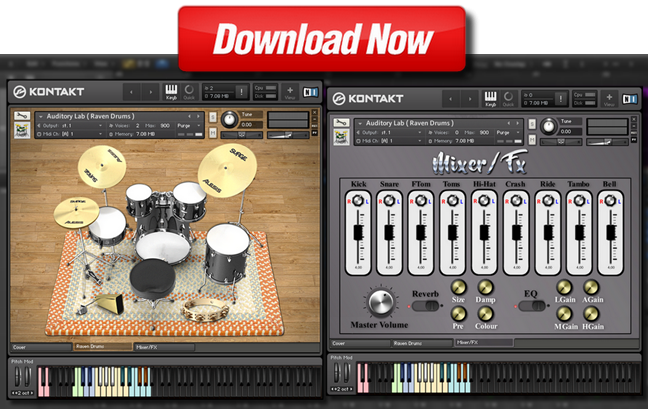The height and width of the screenshot is (409, 648).
Task: Click the View plus icon in Mixer/Fx window
Action: pyautogui.click(x=609, y=99)
